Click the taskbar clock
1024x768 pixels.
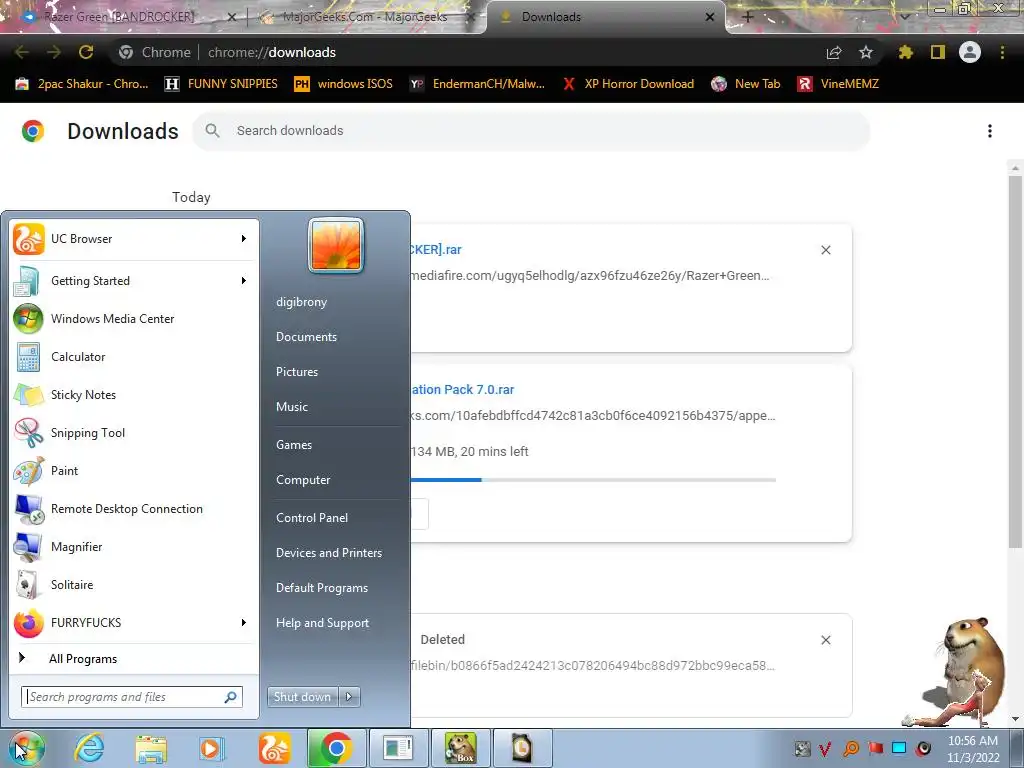point(973,749)
